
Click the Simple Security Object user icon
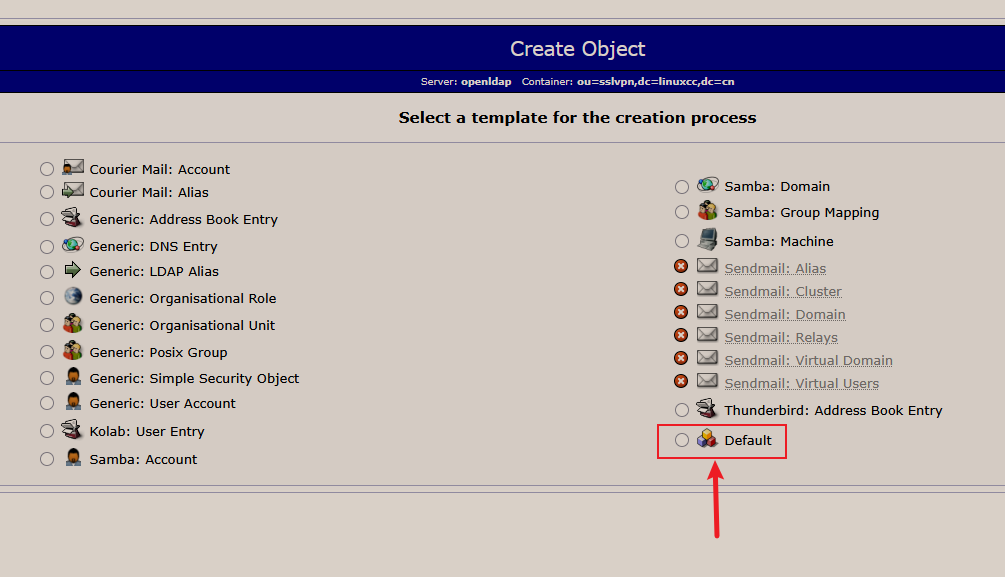pyautogui.click(x=74, y=376)
